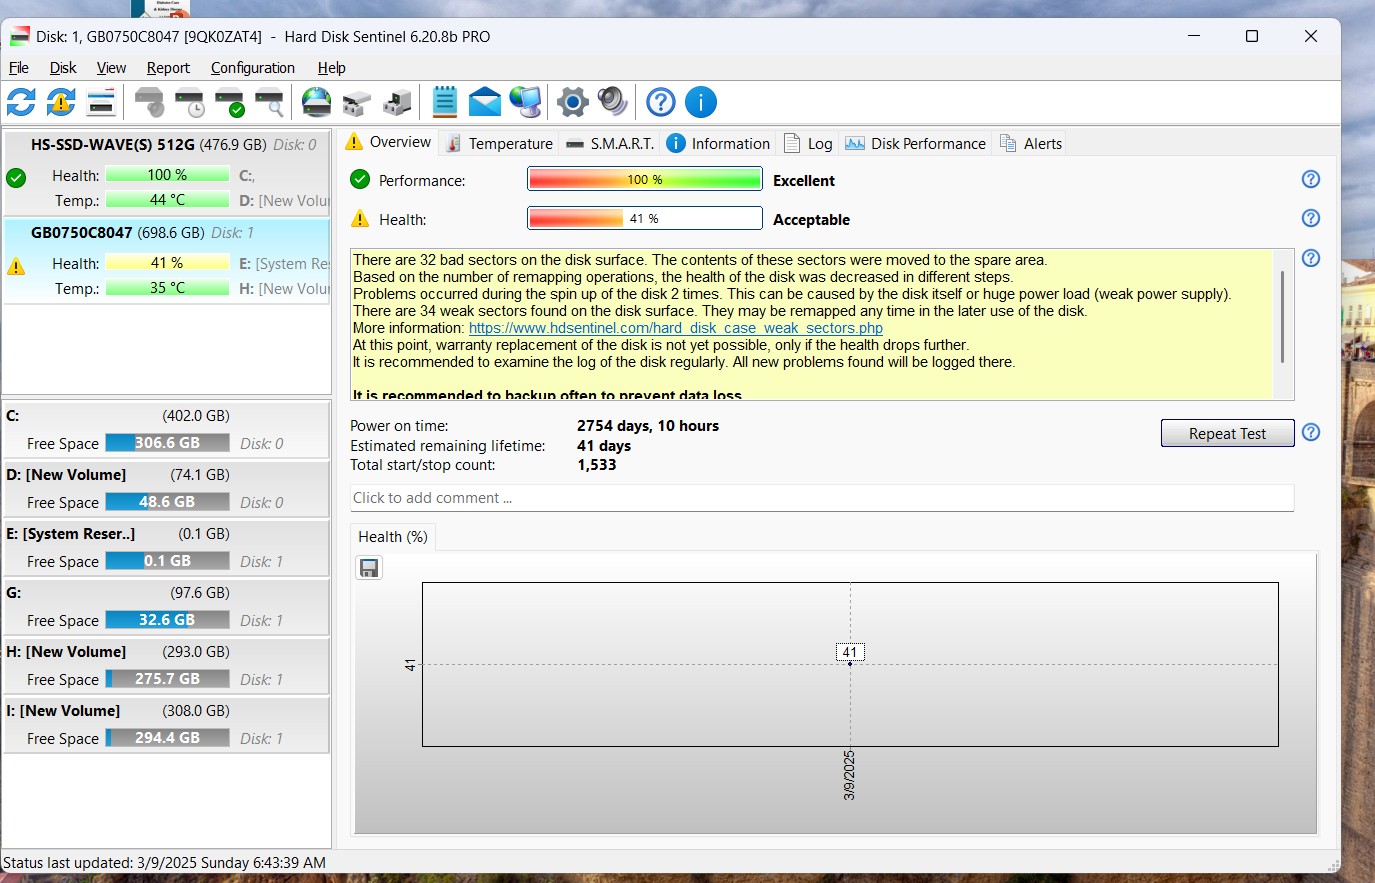Click the disk with speaker toolbar icon
The image size is (1375, 883).
pyautogui.click(x=149, y=102)
